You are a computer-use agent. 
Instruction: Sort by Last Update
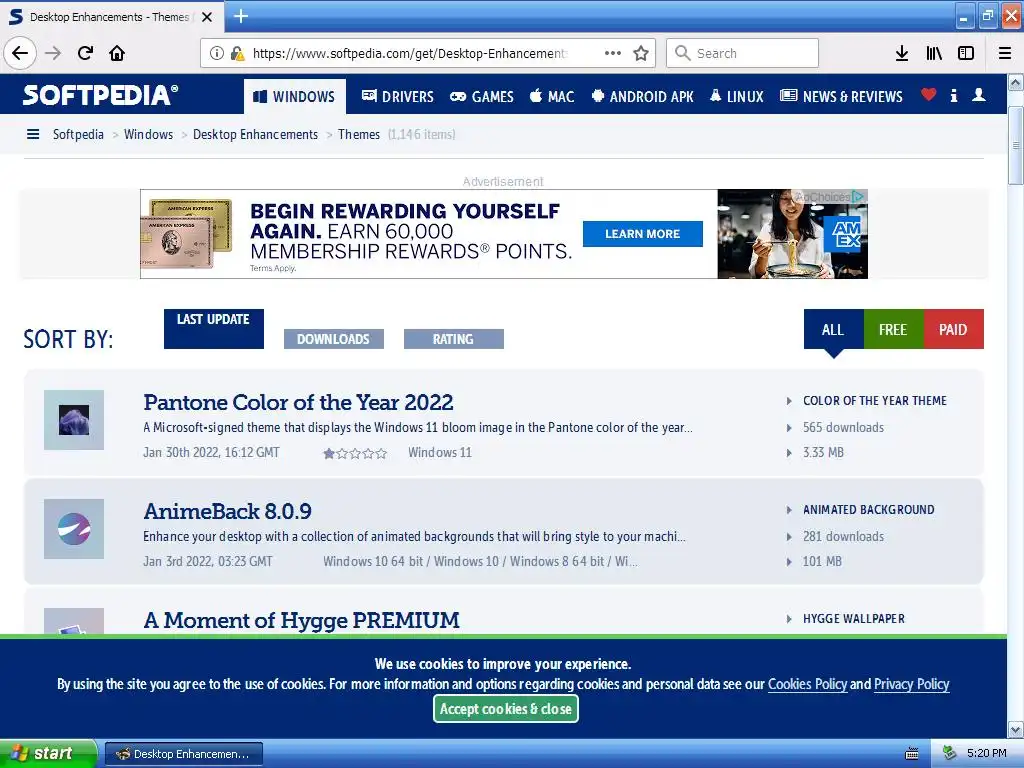point(214,328)
